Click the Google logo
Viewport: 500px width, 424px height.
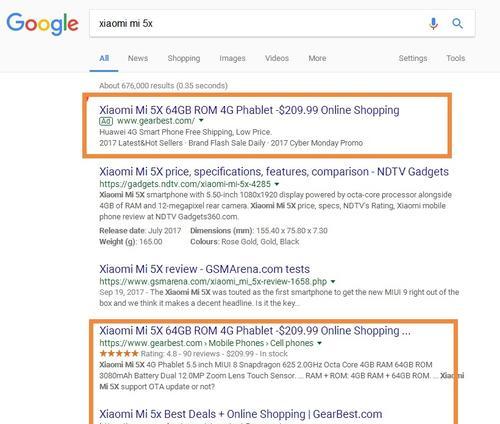tap(42, 24)
